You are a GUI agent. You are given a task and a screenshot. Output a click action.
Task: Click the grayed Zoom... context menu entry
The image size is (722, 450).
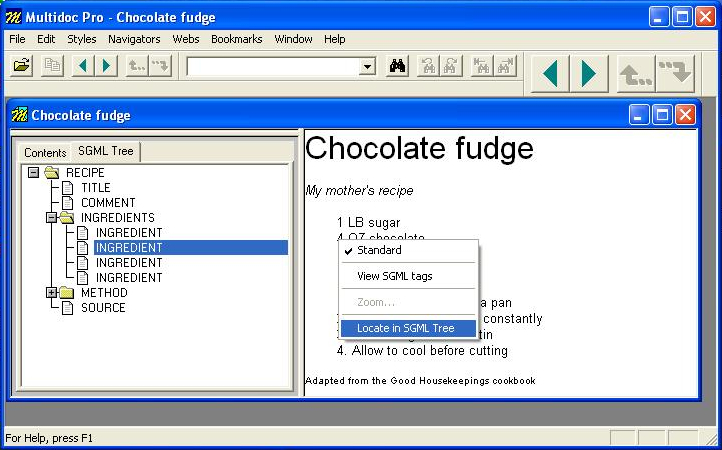(x=408, y=302)
